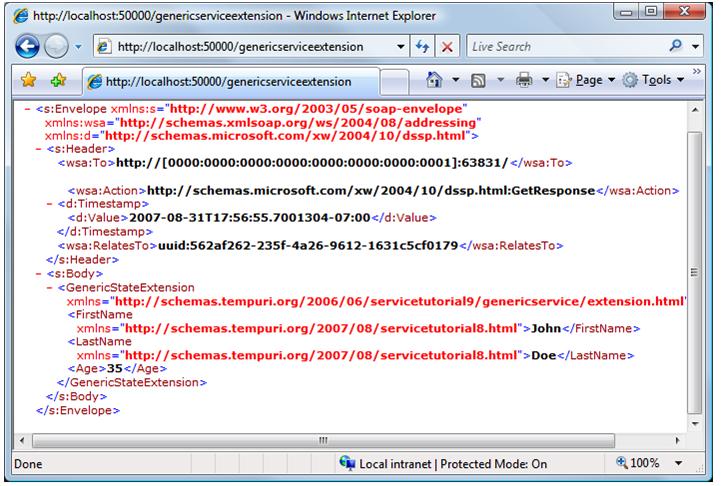
Task: Click the FirstName value John
Action: [546, 328]
